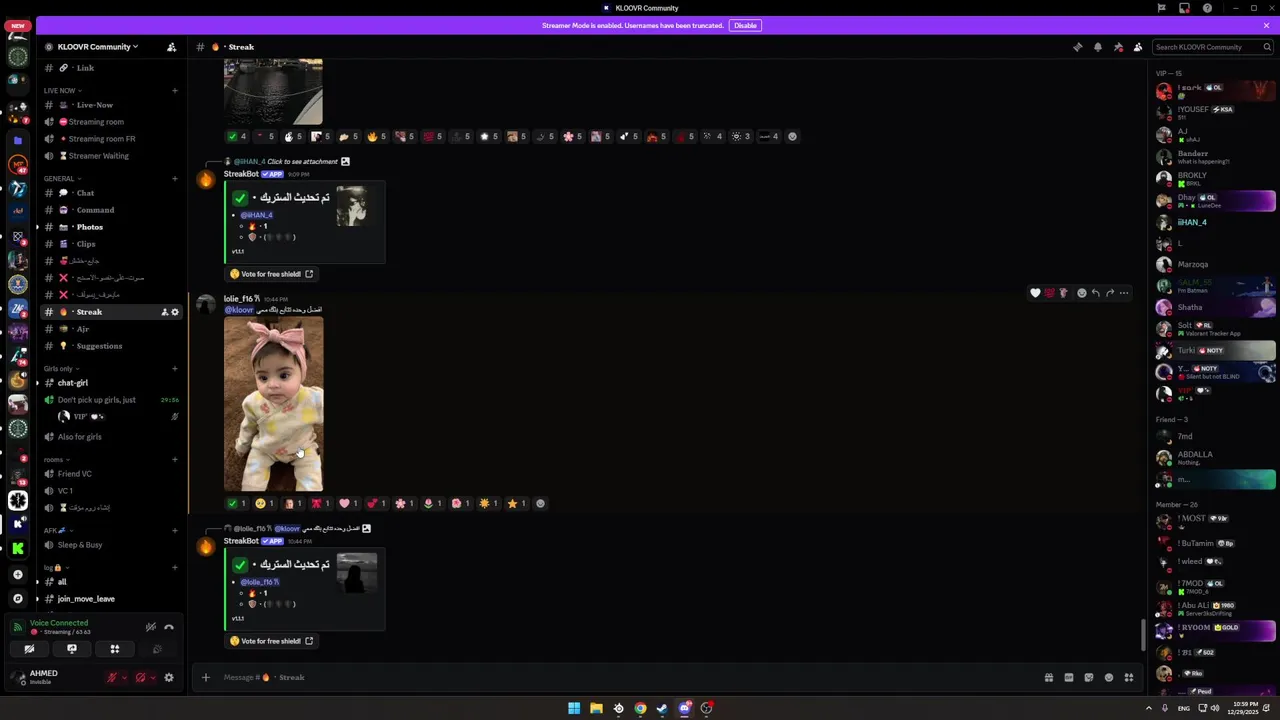Invite people icon next to server name
The width and height of the screenshot is (1280, 720).
171,47
